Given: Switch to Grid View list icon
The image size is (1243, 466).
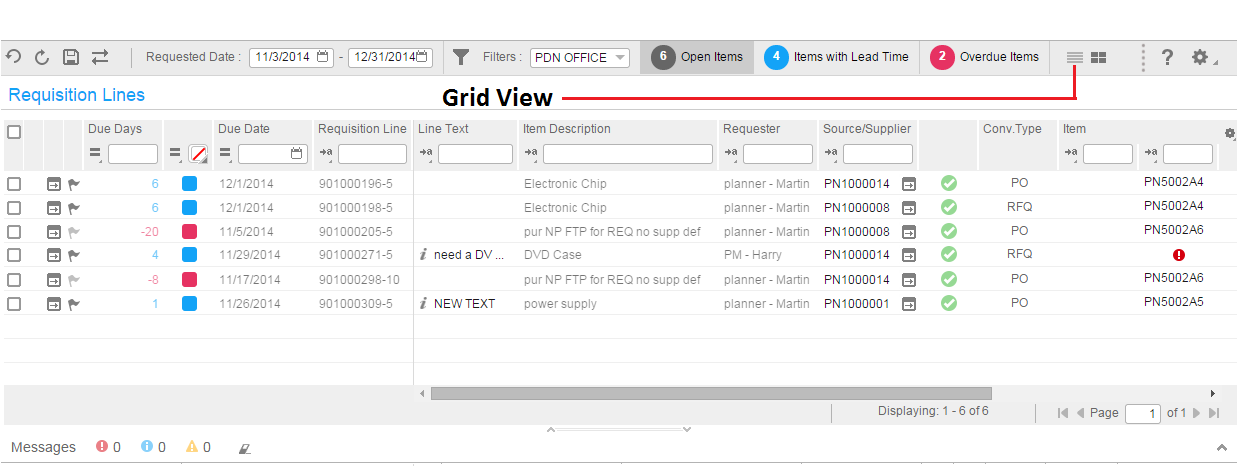Looking at the screenshot, I should tap(1075, 58).
